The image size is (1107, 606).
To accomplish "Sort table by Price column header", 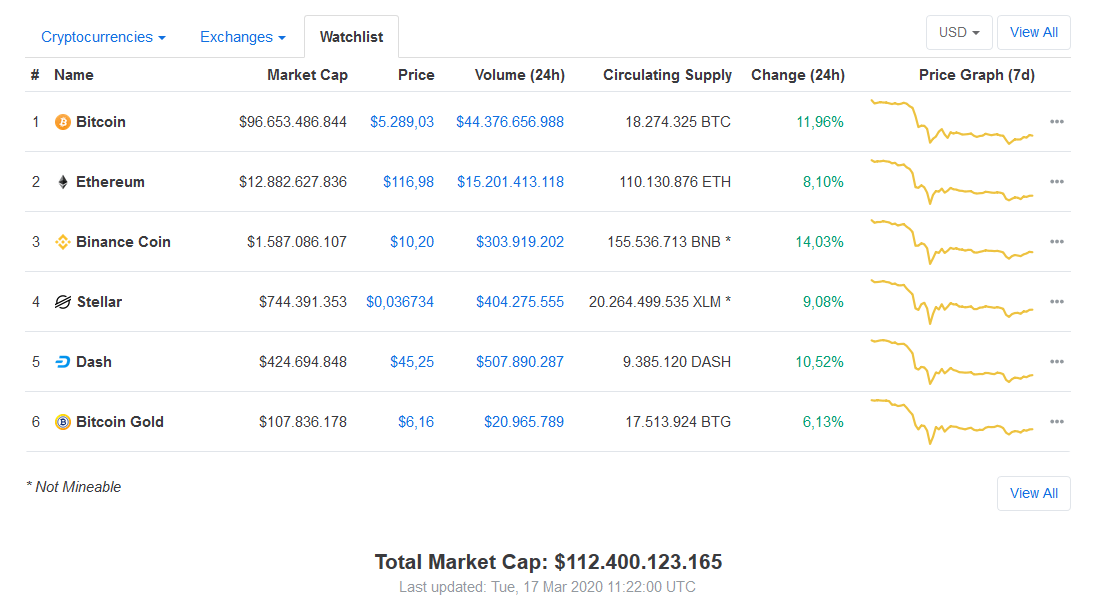I will point(416,75).
